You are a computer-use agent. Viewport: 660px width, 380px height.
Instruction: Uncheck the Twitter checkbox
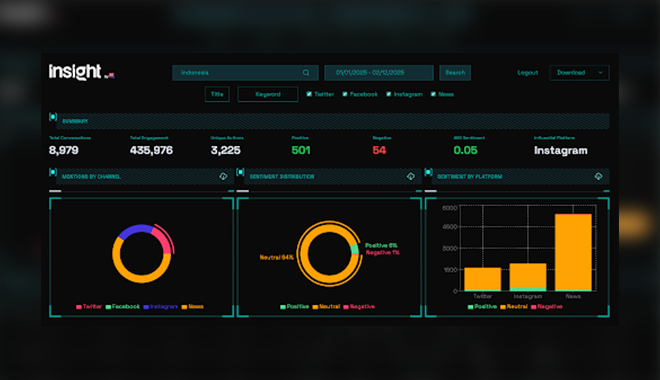pos(309,94)
